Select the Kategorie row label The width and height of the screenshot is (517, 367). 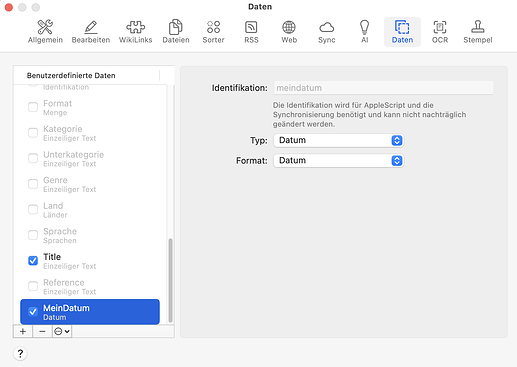(63, 129)
